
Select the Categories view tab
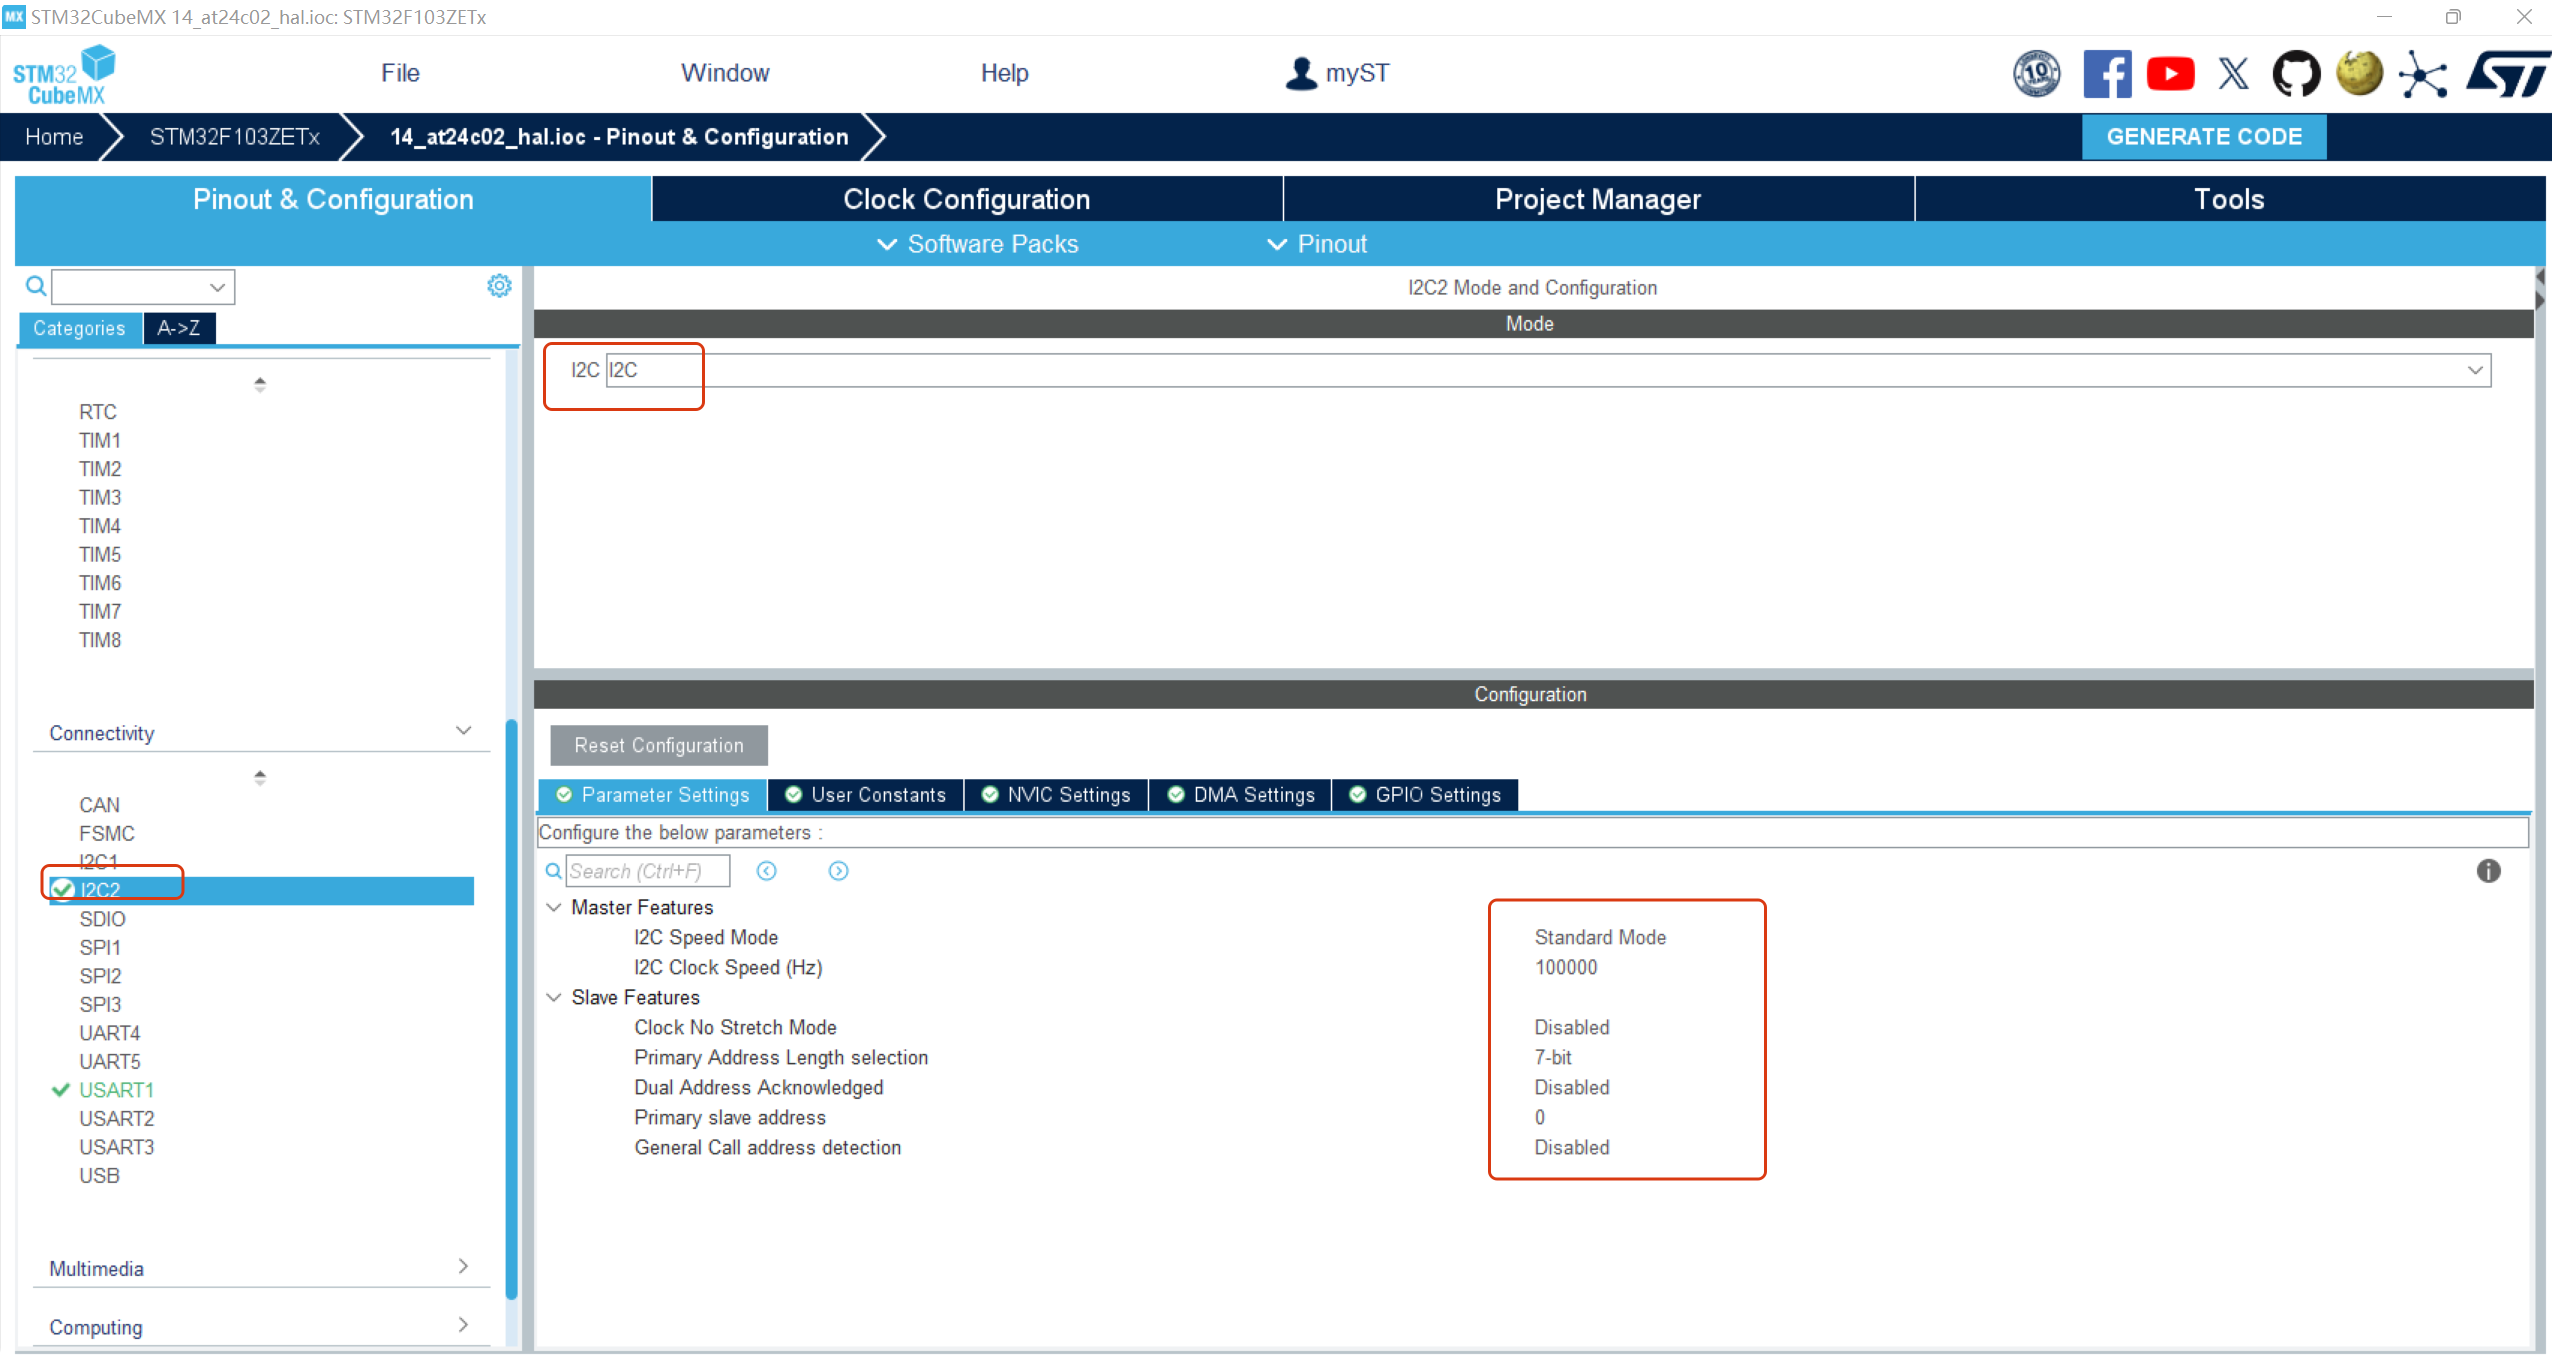point(79,328)
